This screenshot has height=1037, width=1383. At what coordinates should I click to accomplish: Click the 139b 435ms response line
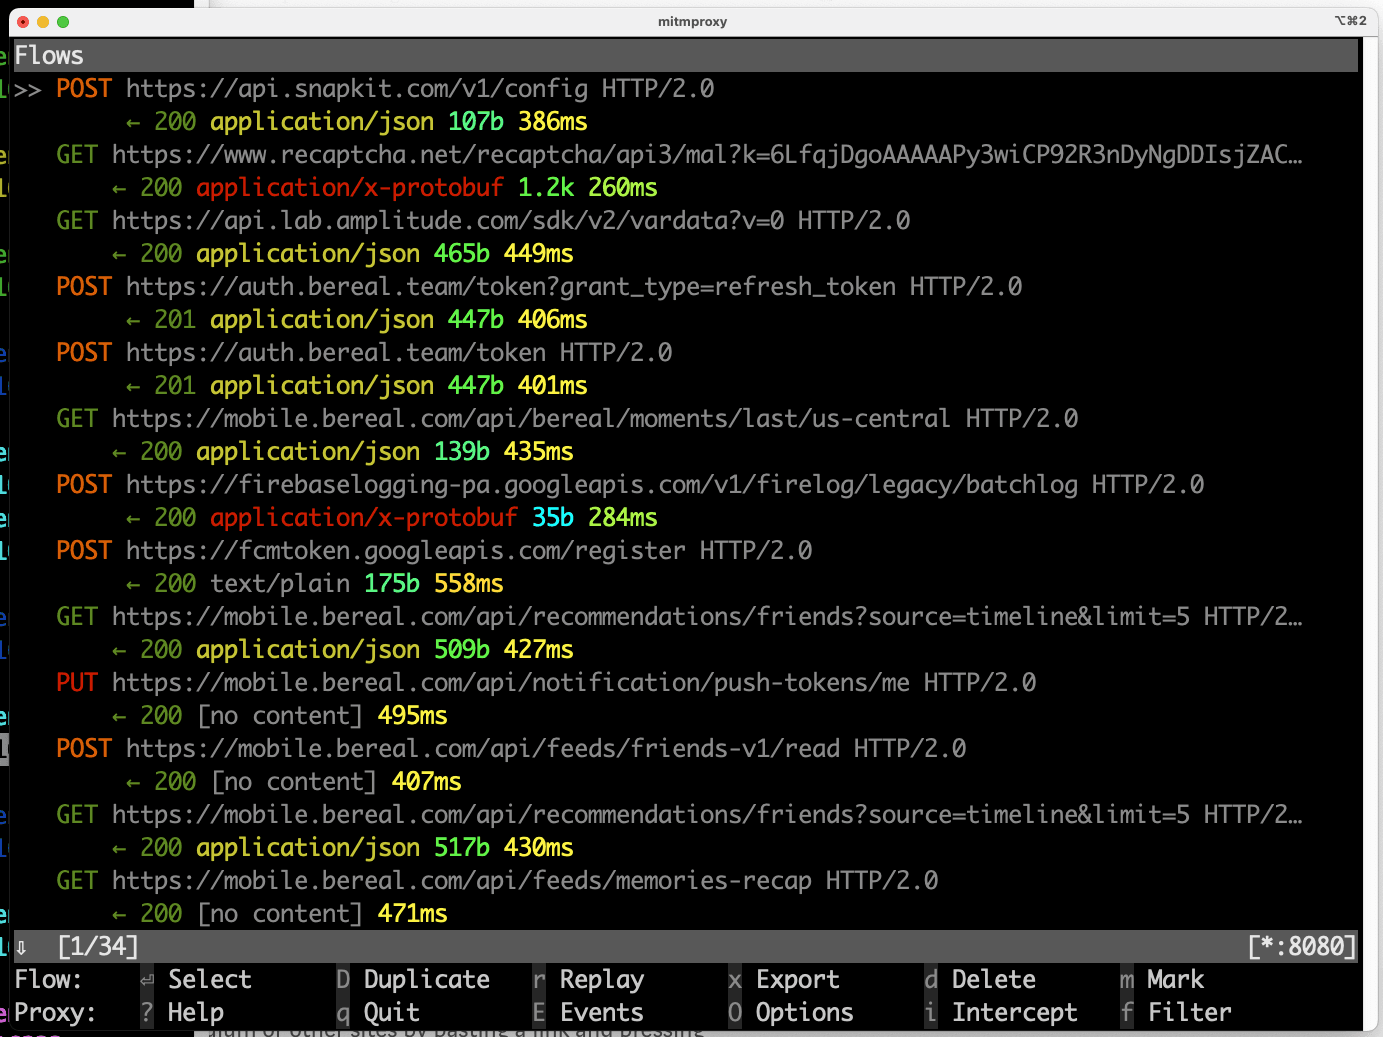click(x=343, y=452)
